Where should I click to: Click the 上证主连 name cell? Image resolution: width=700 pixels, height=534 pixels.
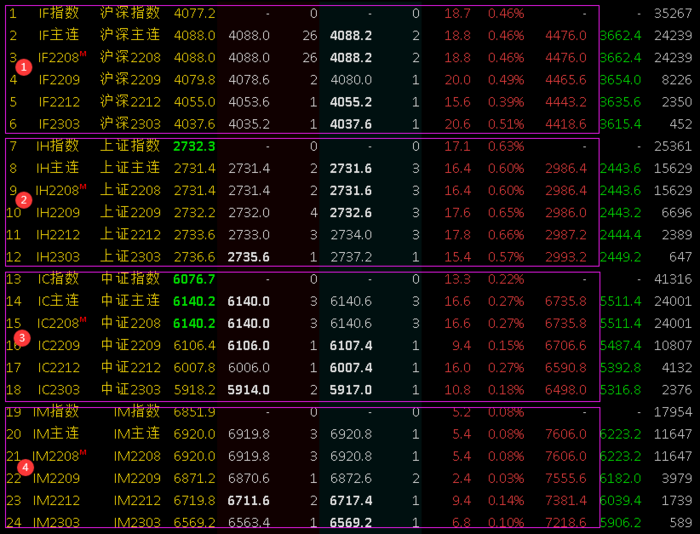point(130,168)
